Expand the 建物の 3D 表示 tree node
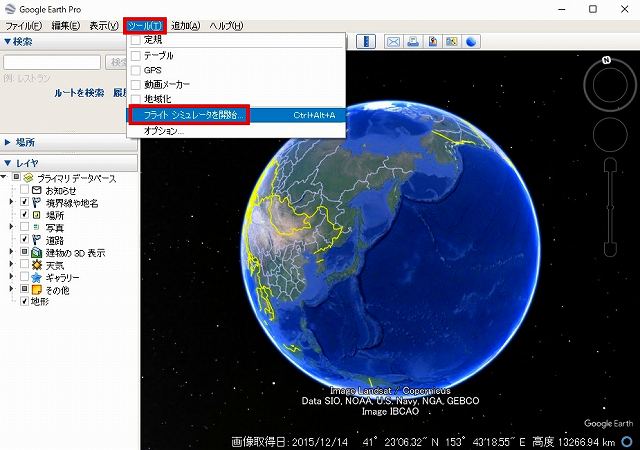640x450 pixels. (11, 252)
